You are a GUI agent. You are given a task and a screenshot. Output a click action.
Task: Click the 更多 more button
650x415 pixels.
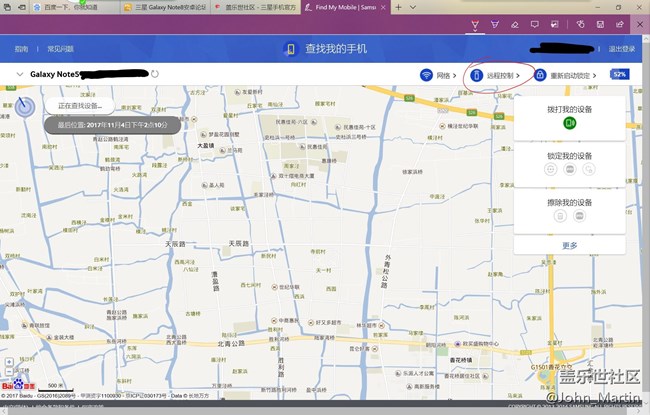570,245
